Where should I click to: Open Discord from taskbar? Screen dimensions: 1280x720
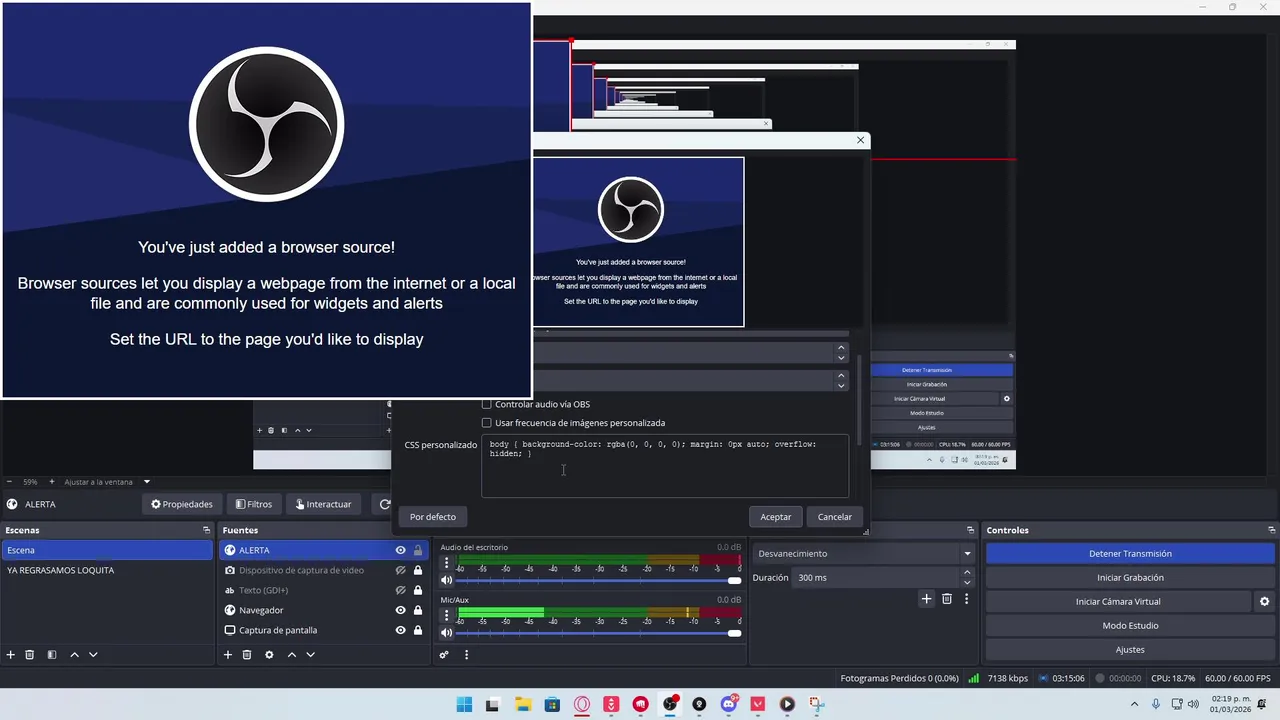pos(728,704)
